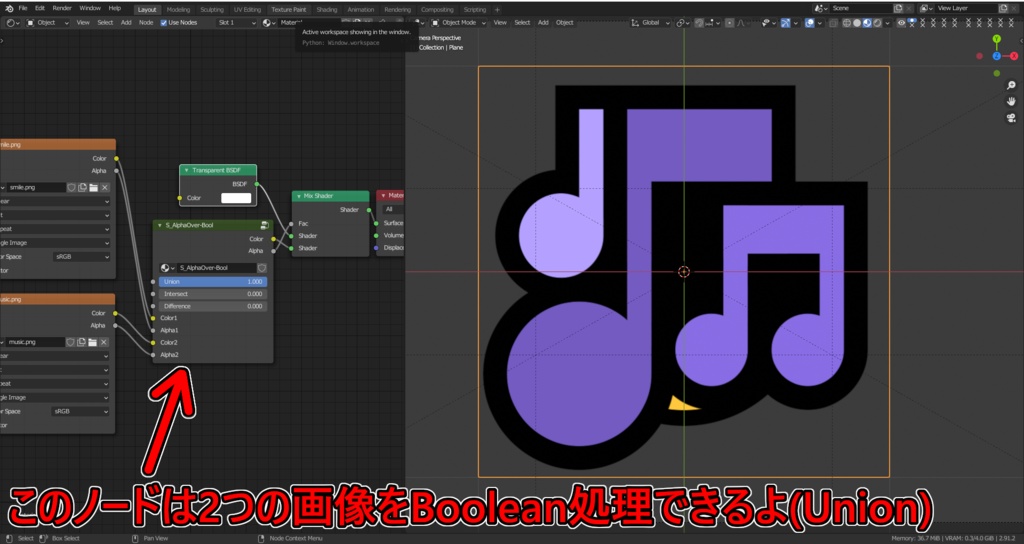Toggle X-ray mode in viewport header
The height and width of the screenshot is (544, 1024).
coord(833,22)
